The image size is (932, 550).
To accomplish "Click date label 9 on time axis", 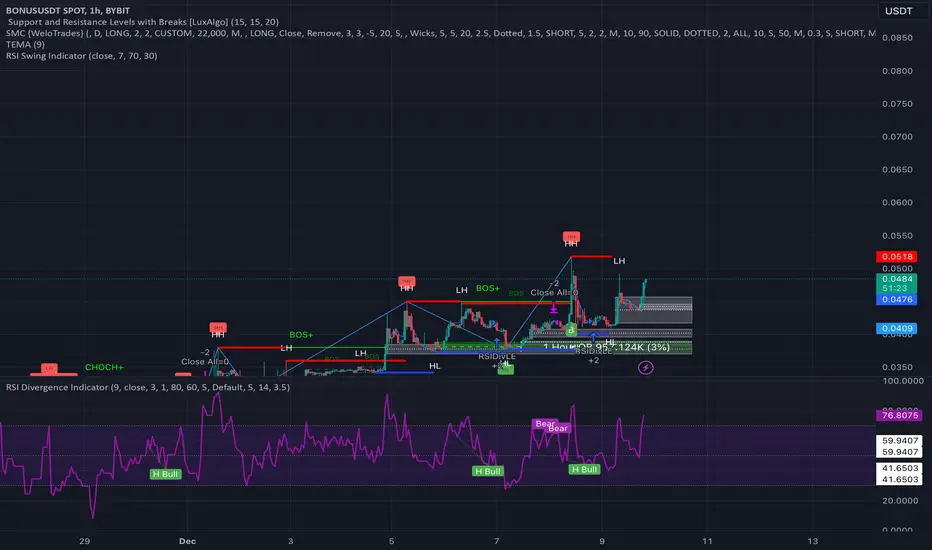I will pos(602,541).
